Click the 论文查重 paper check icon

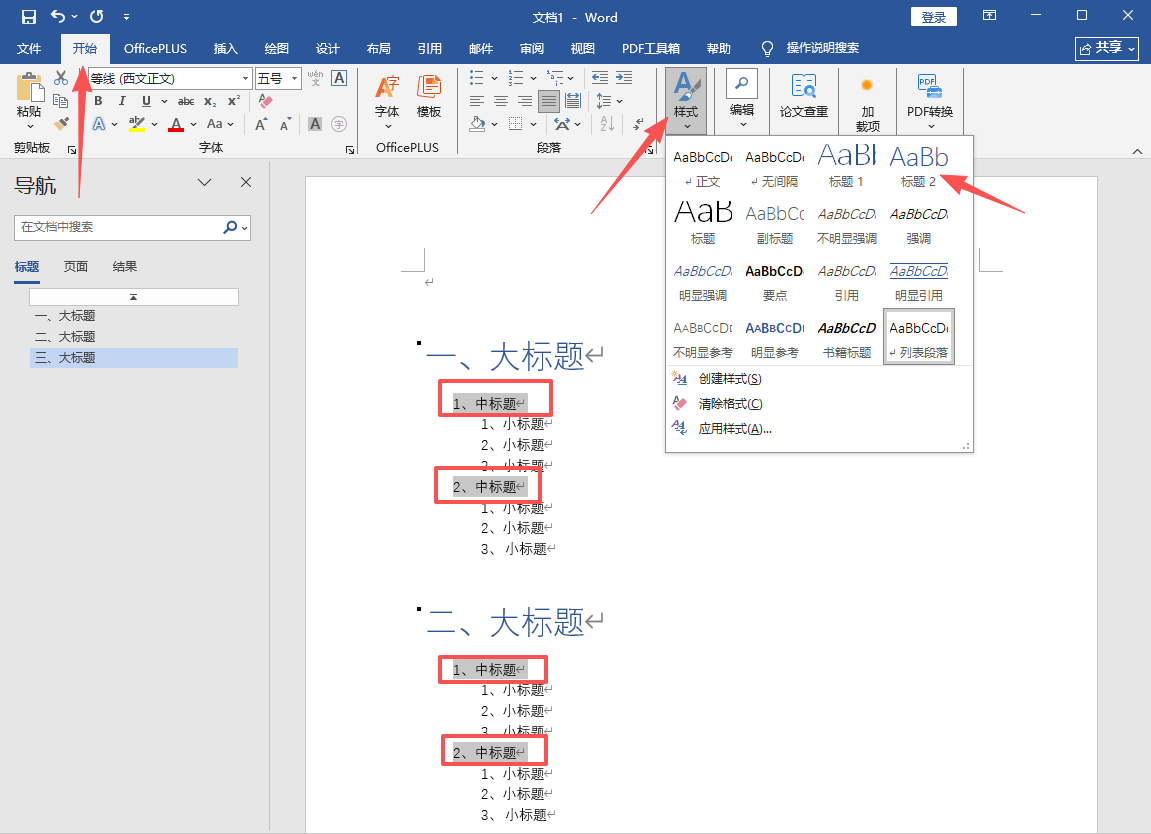(x=804, y=98)
